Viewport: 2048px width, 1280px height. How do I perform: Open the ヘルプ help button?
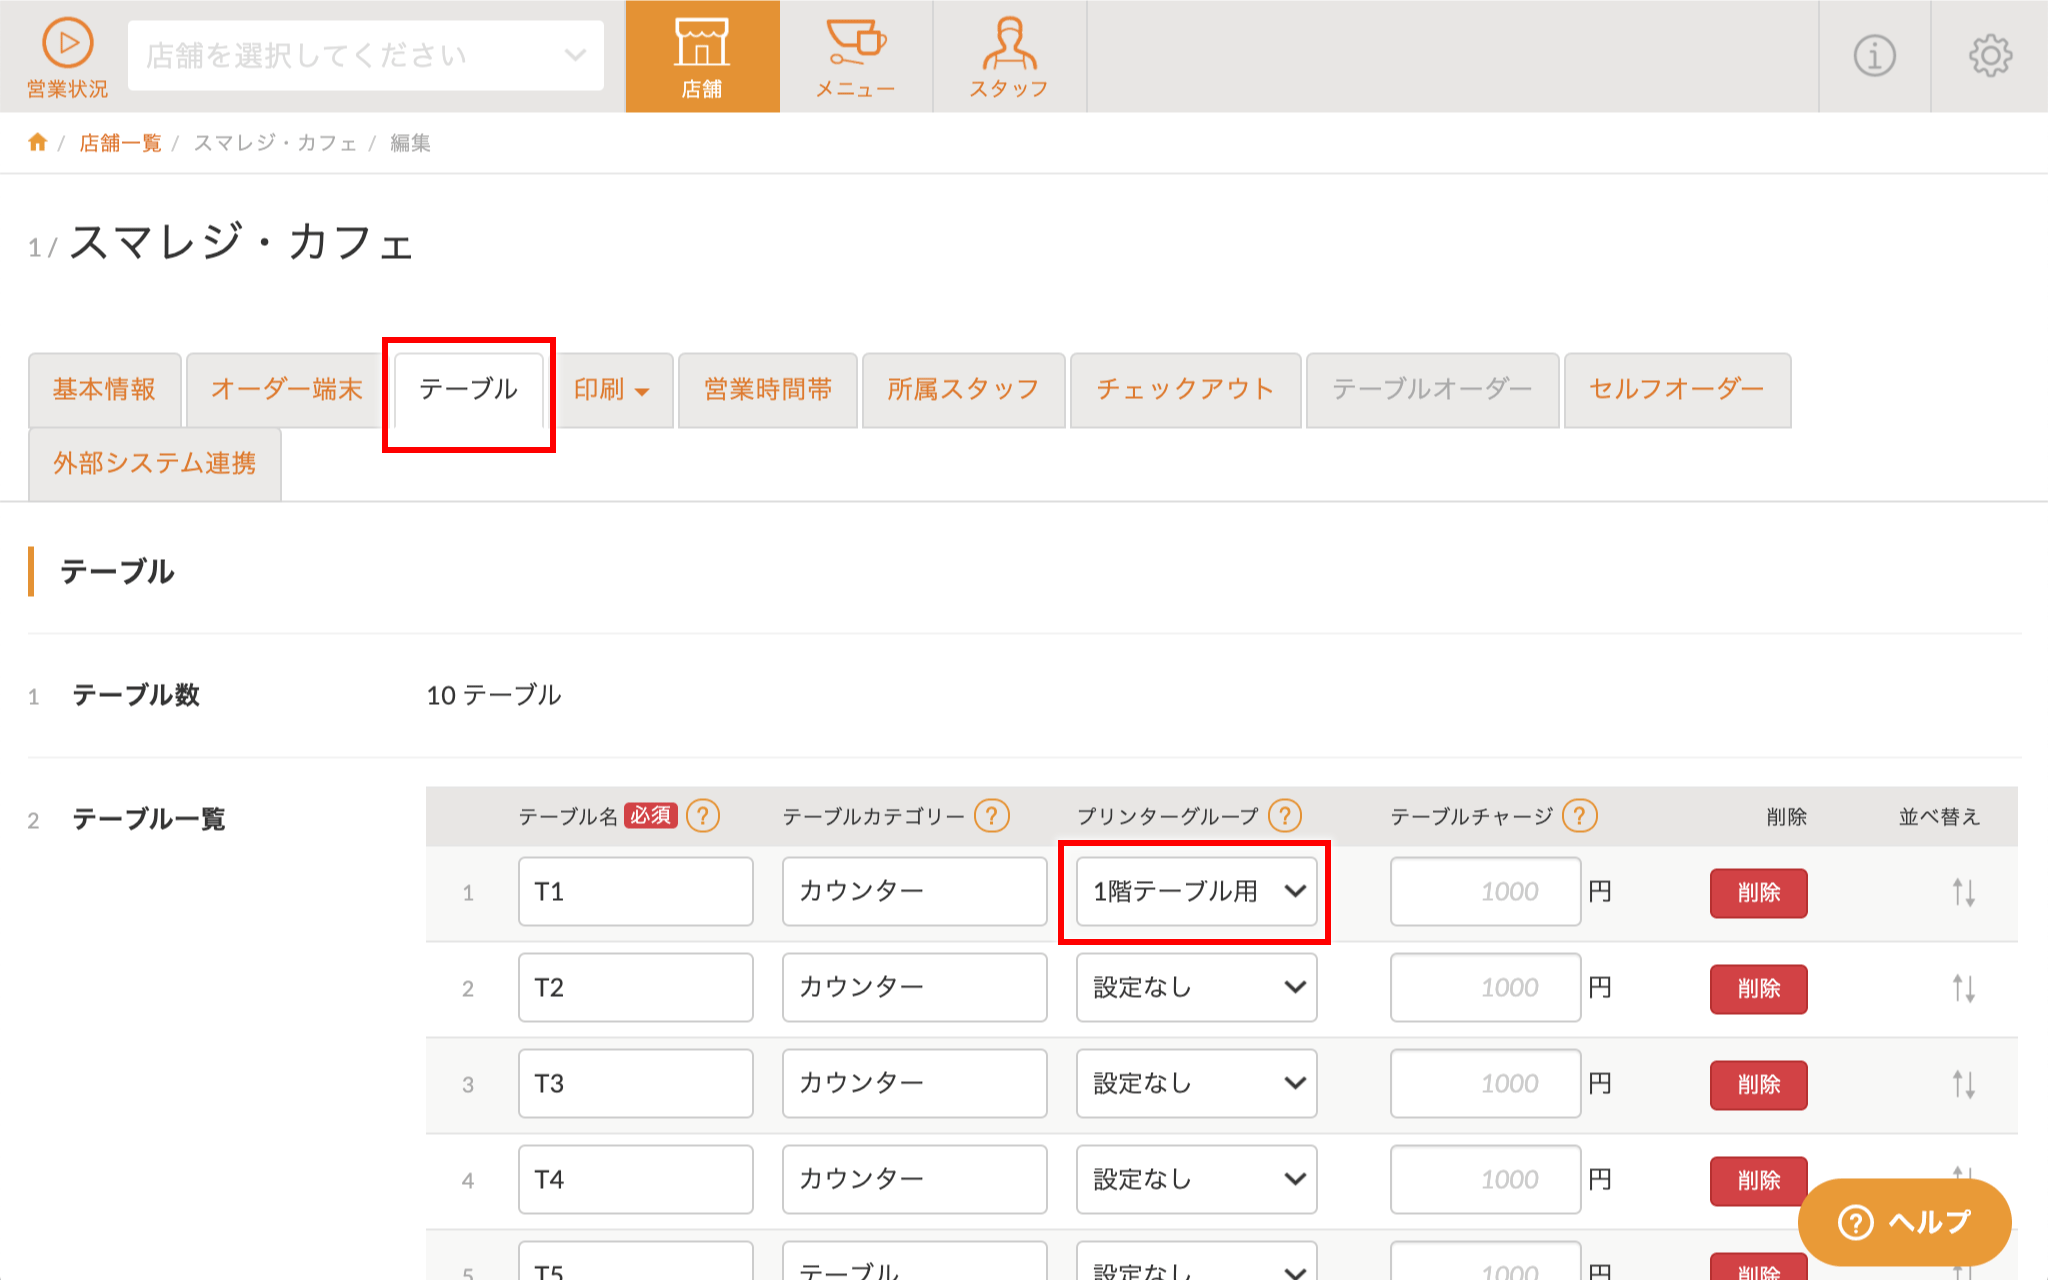click(x=1904, y=1222)
